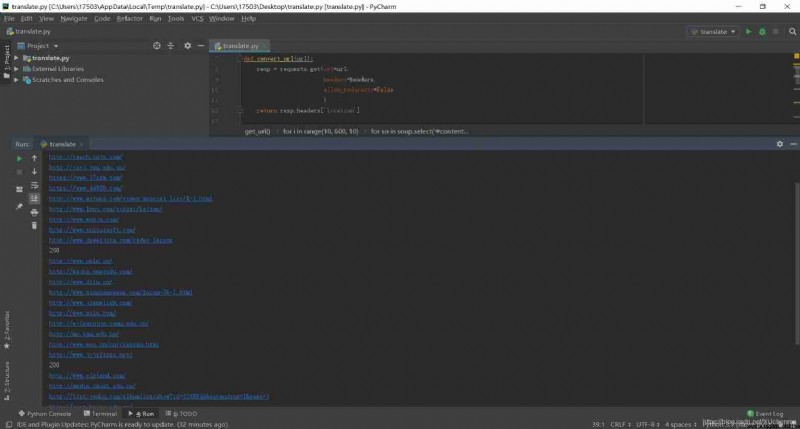The image size is (800, 429).
Task: Open the 4 spaces indent selector
Action: (681, 424)
